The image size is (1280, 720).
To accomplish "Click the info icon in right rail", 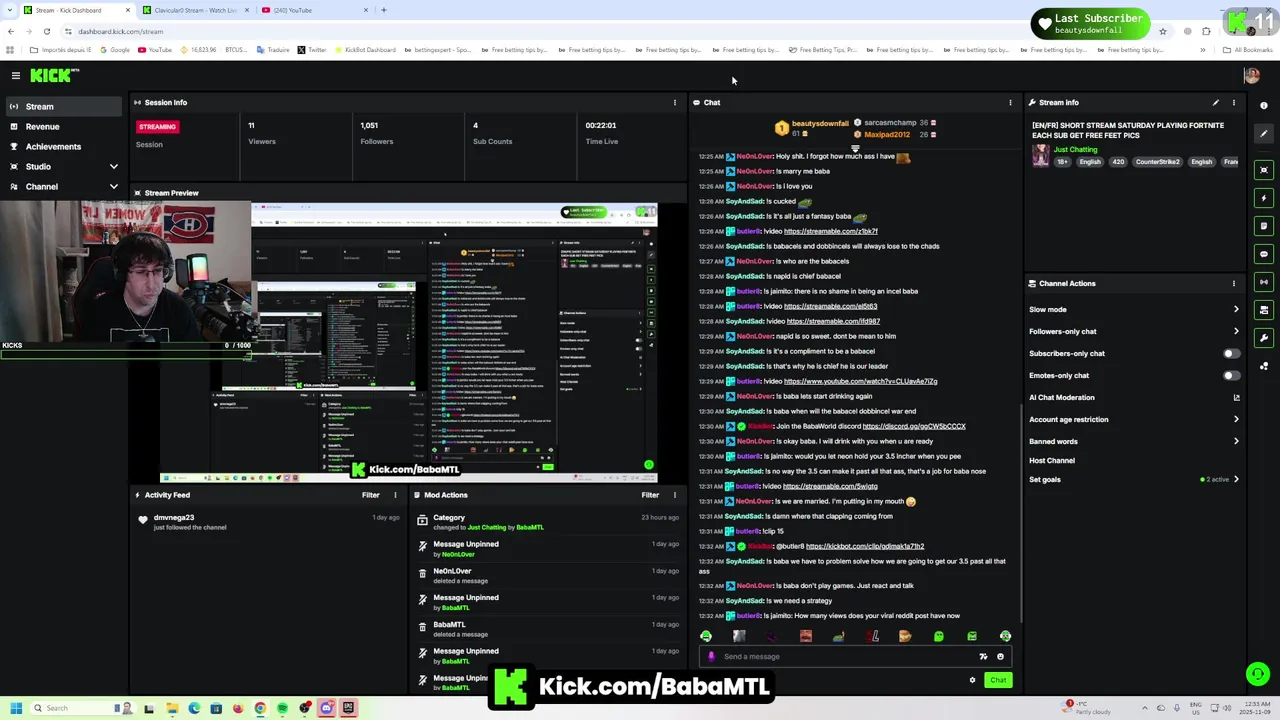I will point(1264,106).
